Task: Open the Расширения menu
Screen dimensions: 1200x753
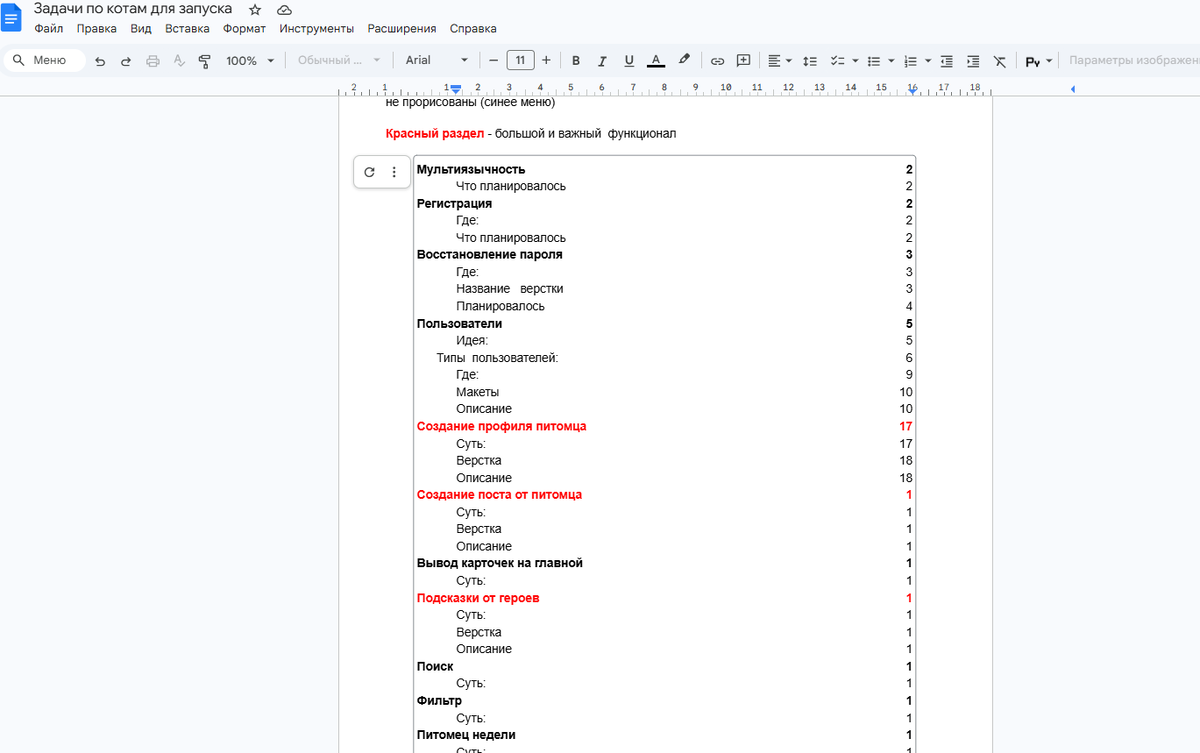Action: coord(402,29)
